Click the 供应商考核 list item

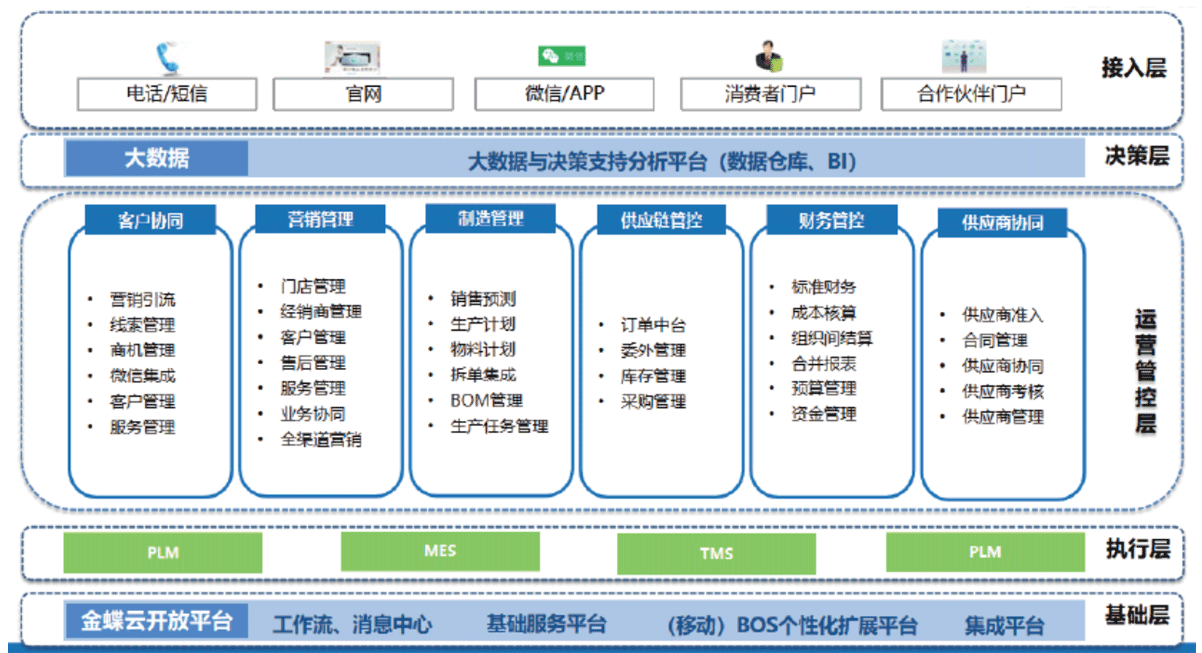tap(1003, 392)
